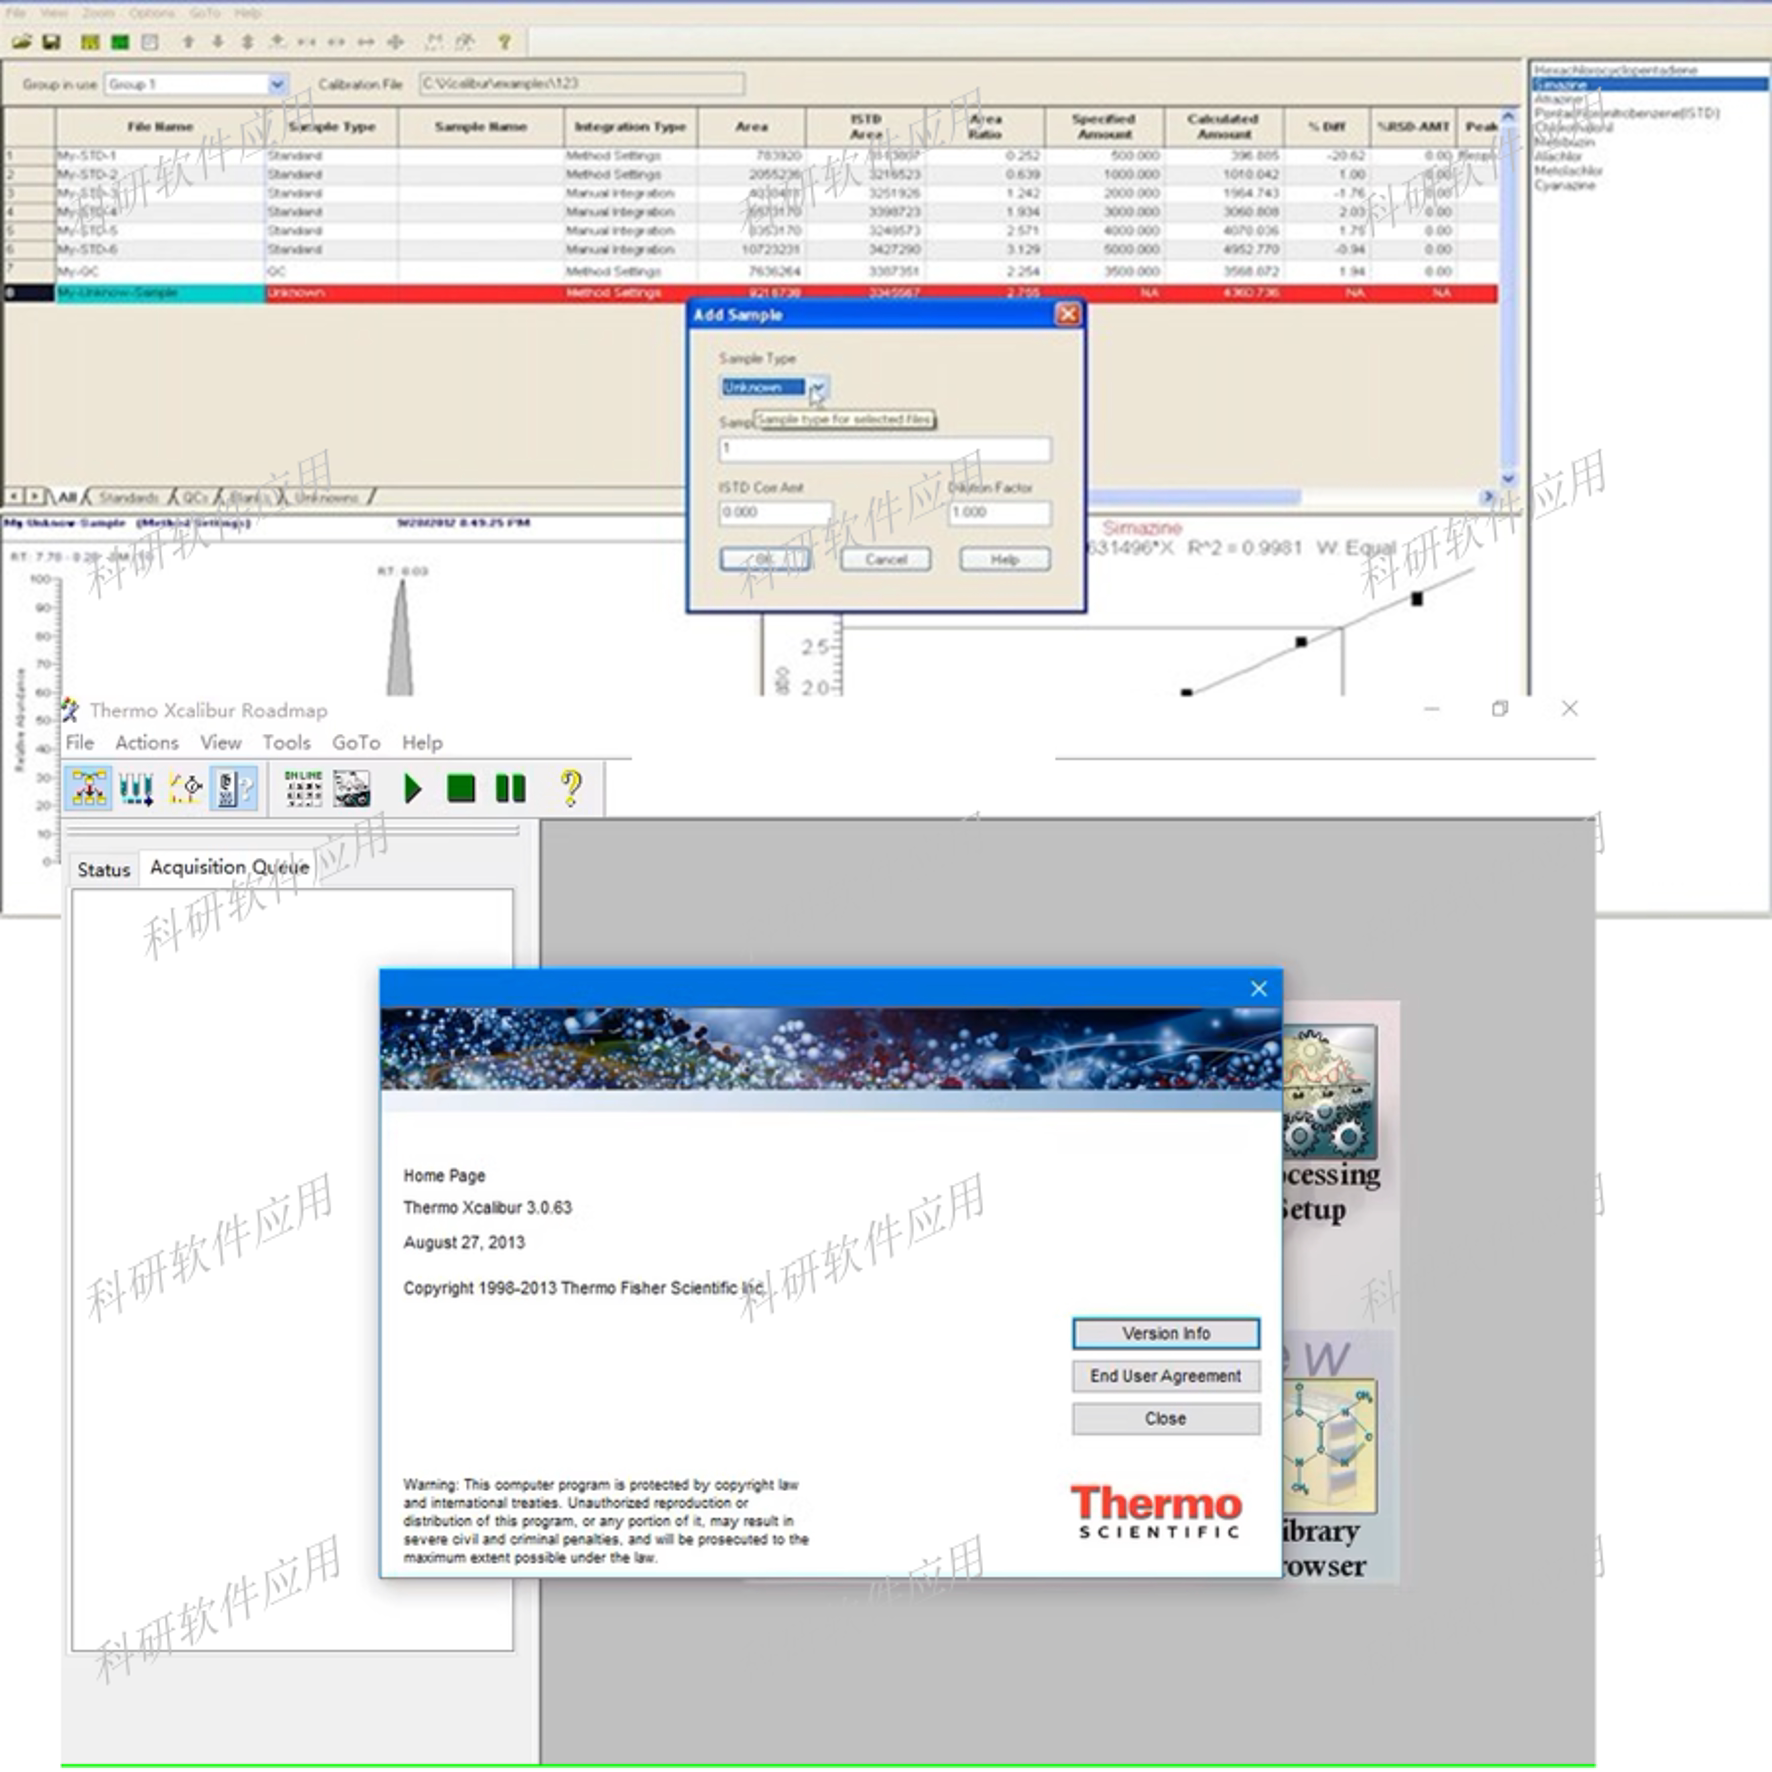Close the Add Sample dialog with red X

[1068, 314]
